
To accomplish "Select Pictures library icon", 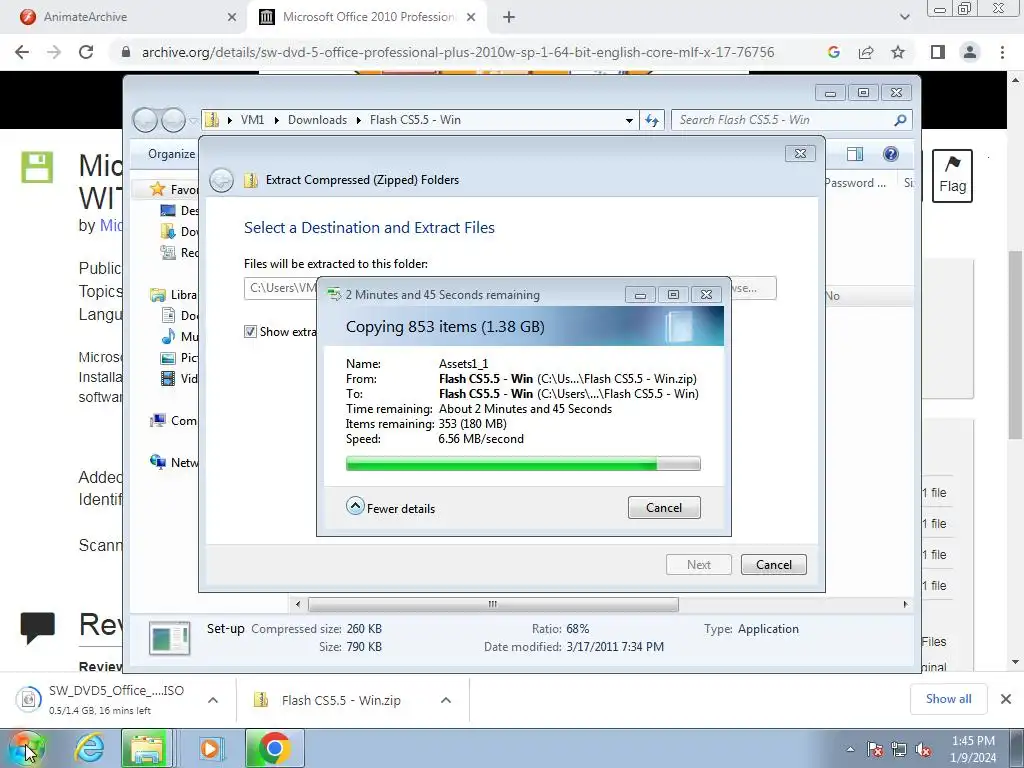I will tap(168, 358).
